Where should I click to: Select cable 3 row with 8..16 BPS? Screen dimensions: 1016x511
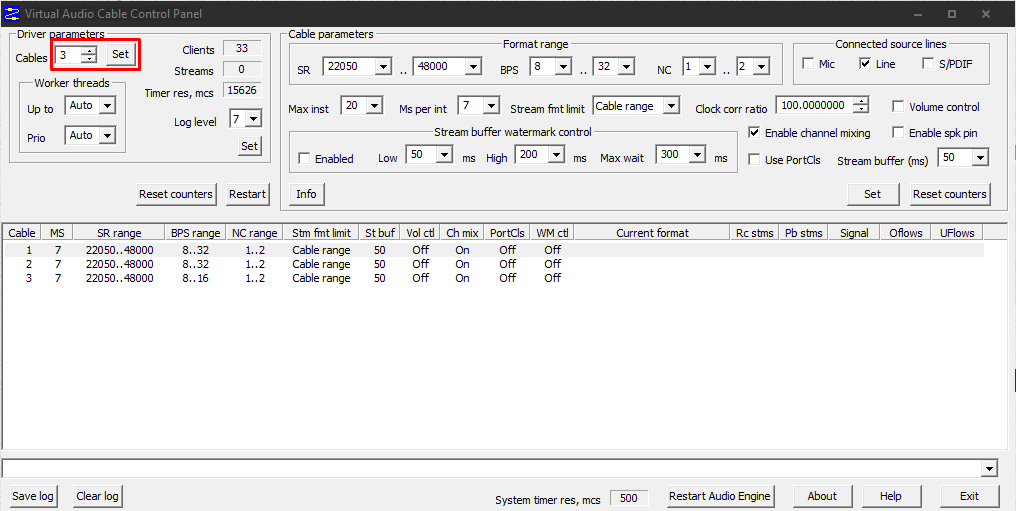pos(494,278)
